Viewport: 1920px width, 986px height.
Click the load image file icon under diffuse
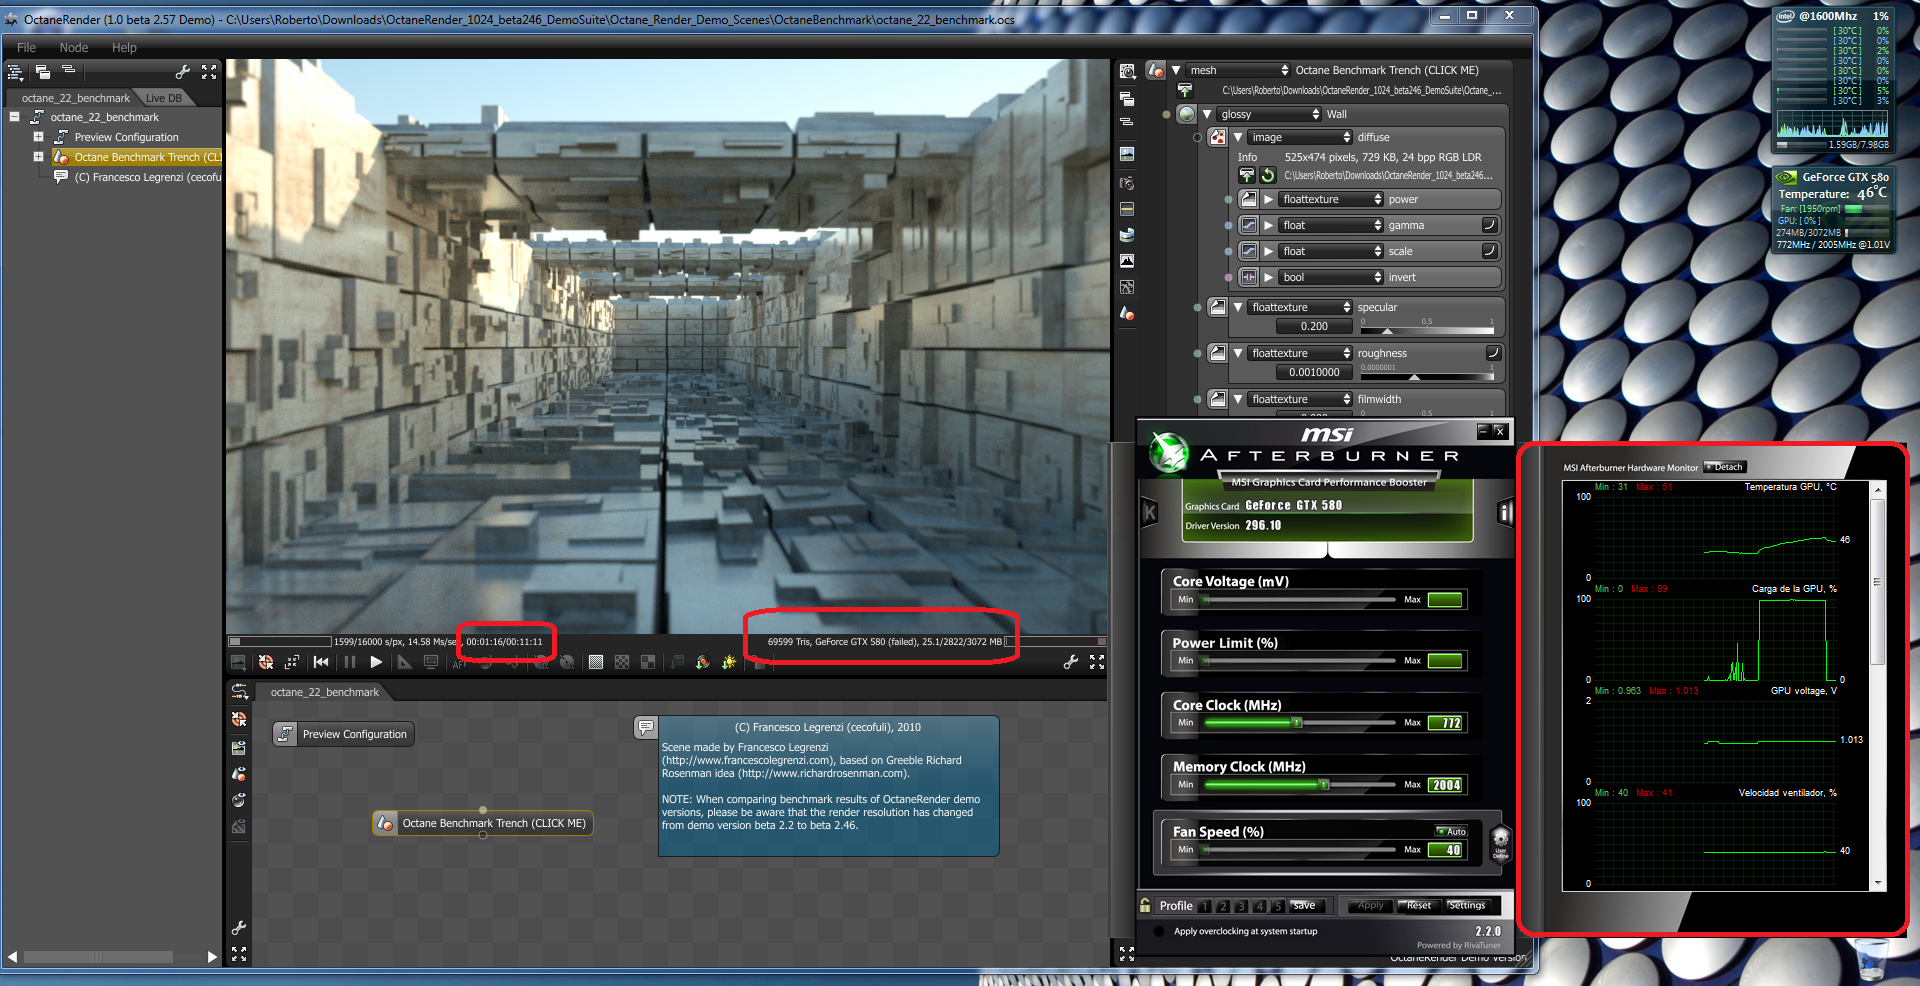tap(1247, 175)
